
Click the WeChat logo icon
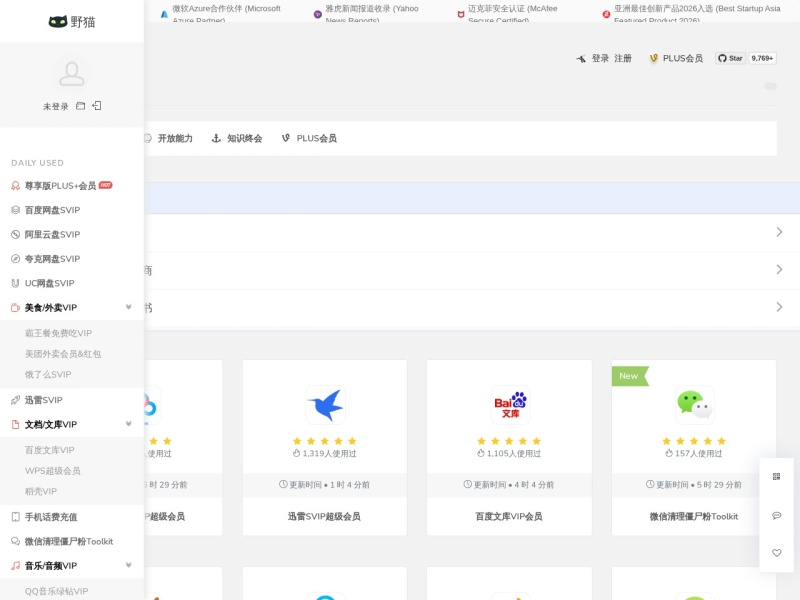[694, 405]
